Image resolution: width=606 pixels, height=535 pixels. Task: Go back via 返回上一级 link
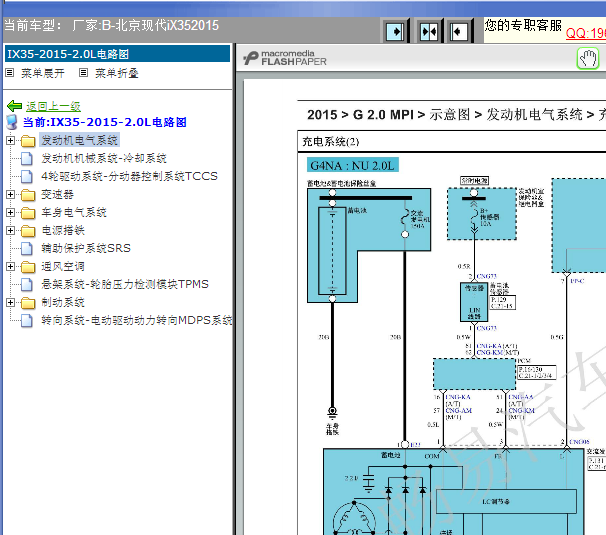pos(53,106)
